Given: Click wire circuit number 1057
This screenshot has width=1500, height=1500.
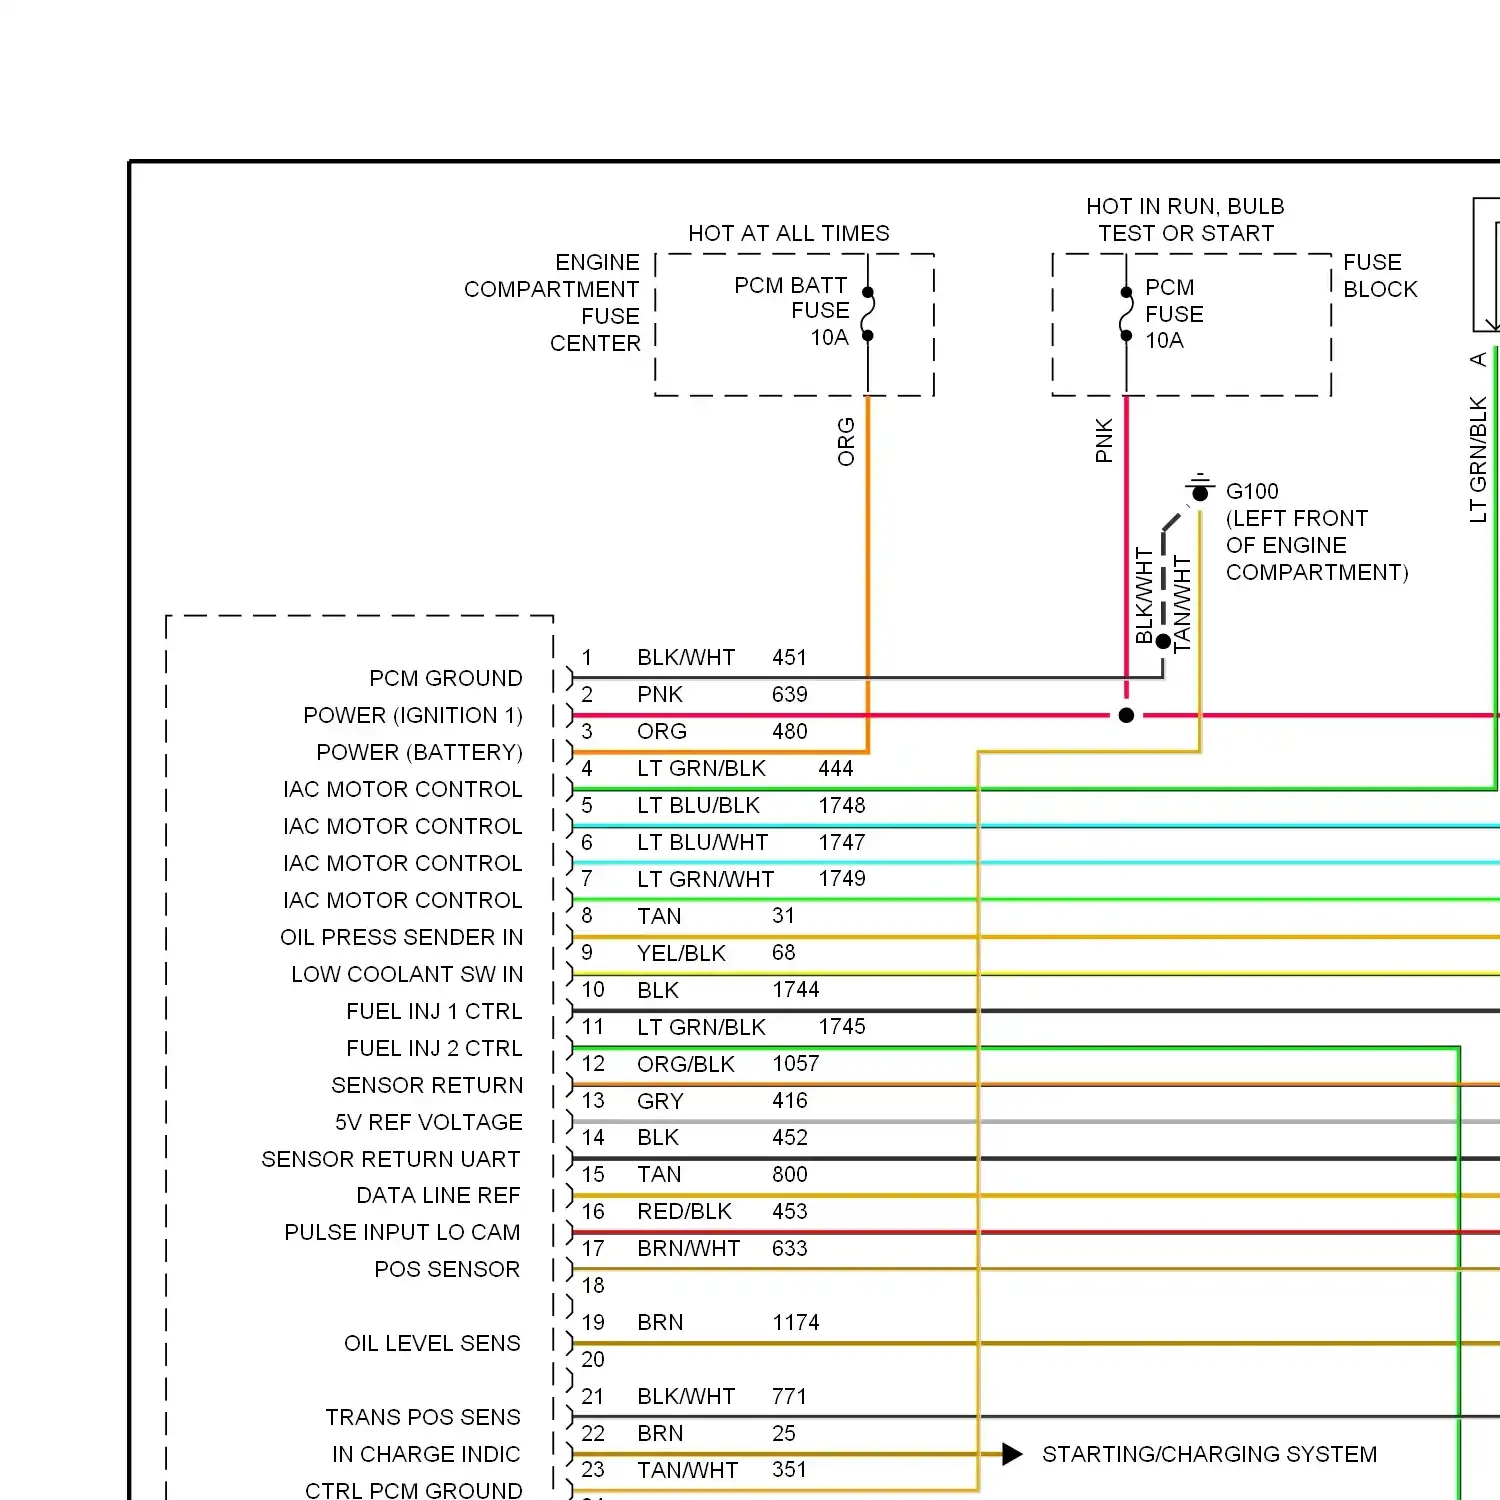Looking at the screenshot, I should 795,1063.
